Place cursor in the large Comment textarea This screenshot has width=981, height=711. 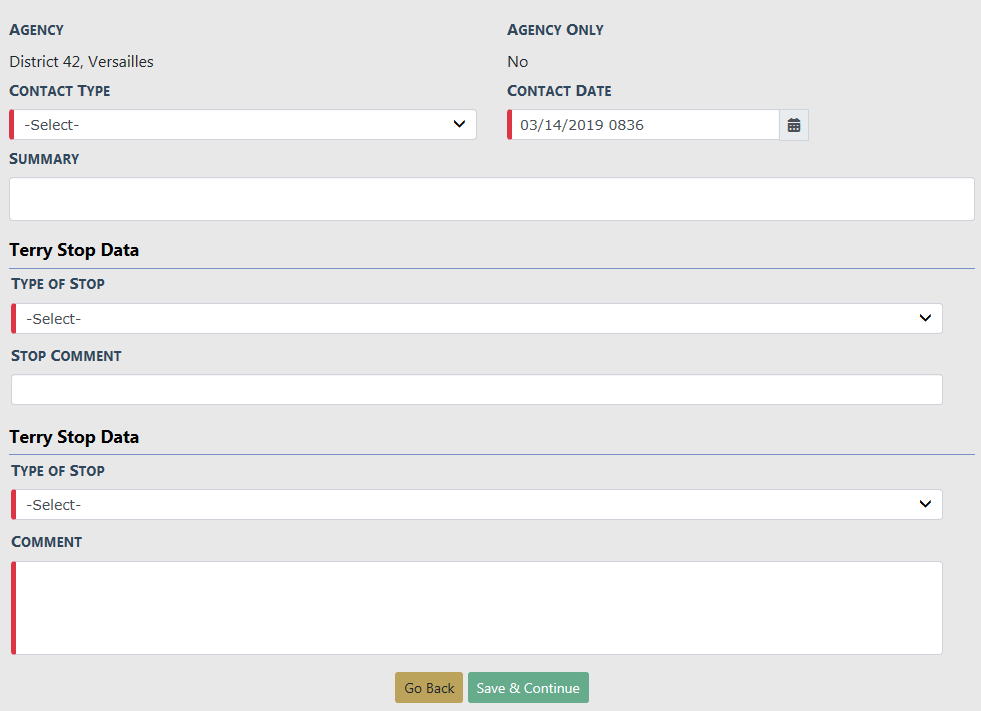point(477,608)
